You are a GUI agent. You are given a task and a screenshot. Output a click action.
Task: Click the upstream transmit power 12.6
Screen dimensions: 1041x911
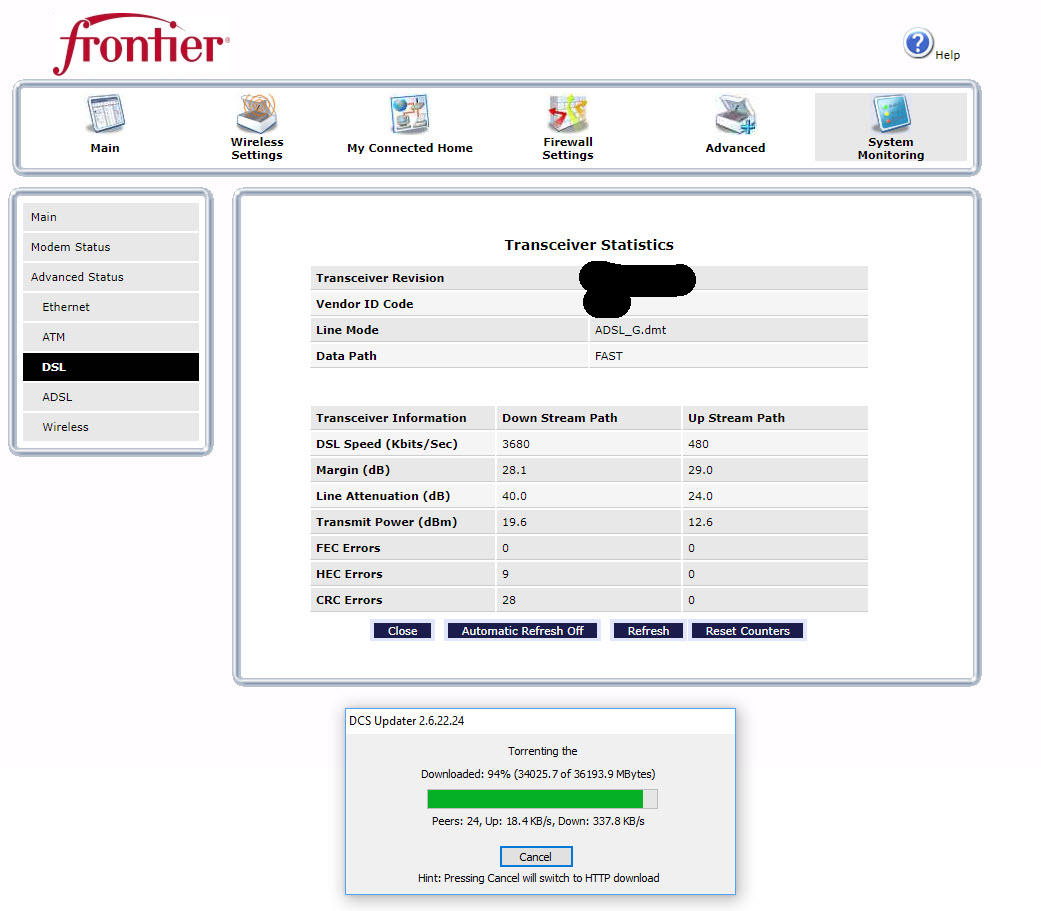(x=700, y=522)
